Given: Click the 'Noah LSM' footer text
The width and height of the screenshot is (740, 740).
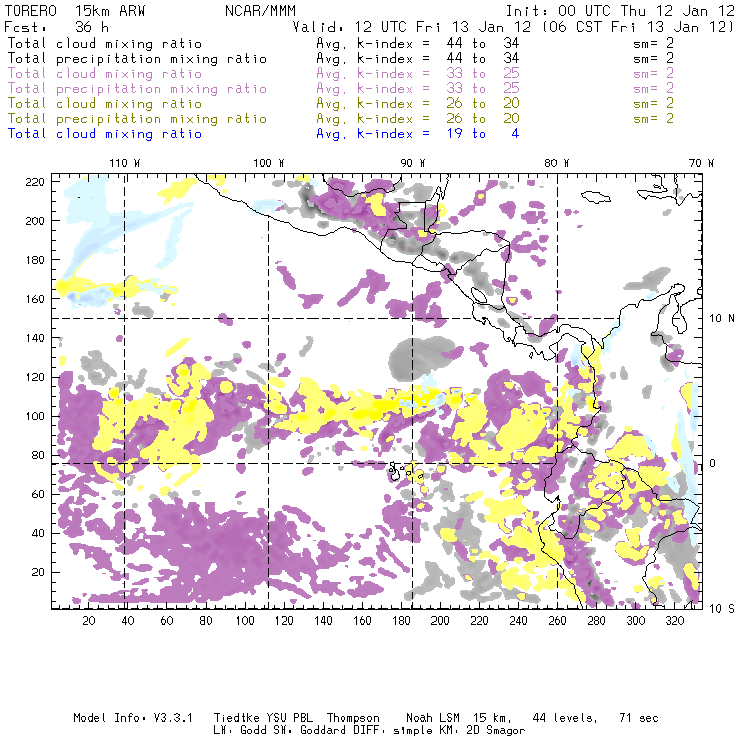Looking at the screenshot, I should [x=433, y=718].
